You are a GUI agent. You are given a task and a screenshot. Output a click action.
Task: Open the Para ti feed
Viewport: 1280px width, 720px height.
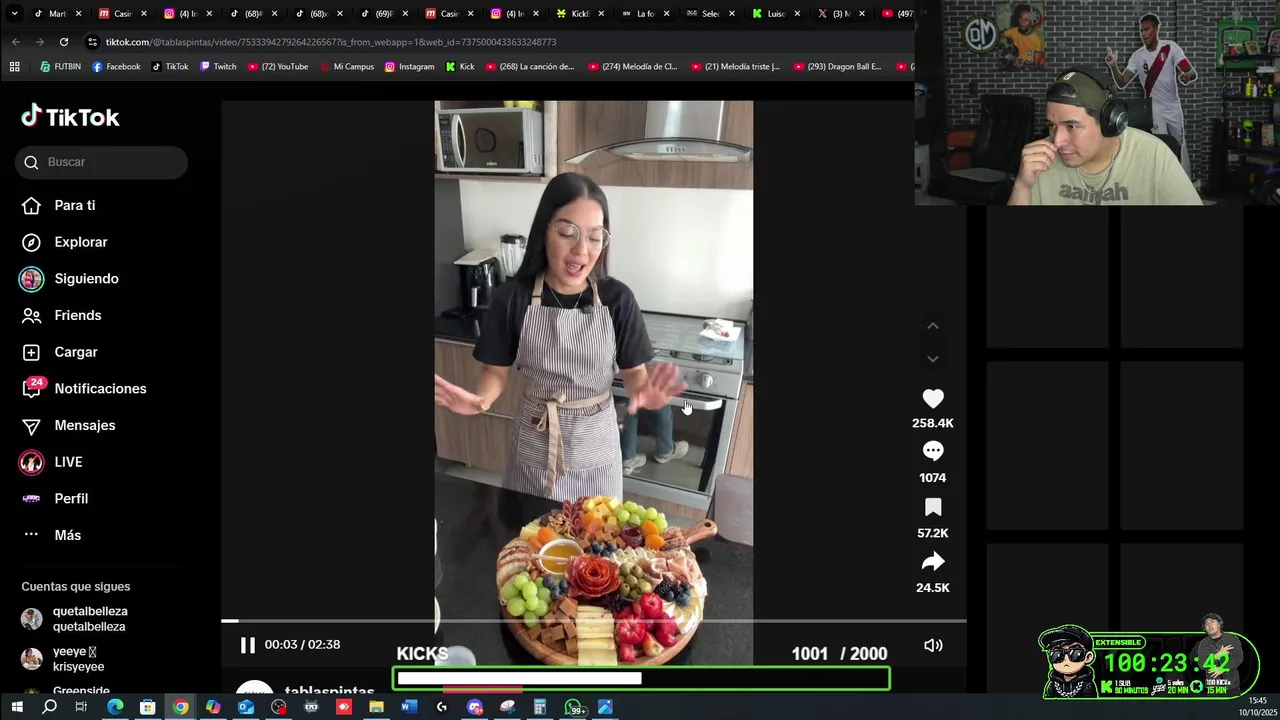[60, 205]
